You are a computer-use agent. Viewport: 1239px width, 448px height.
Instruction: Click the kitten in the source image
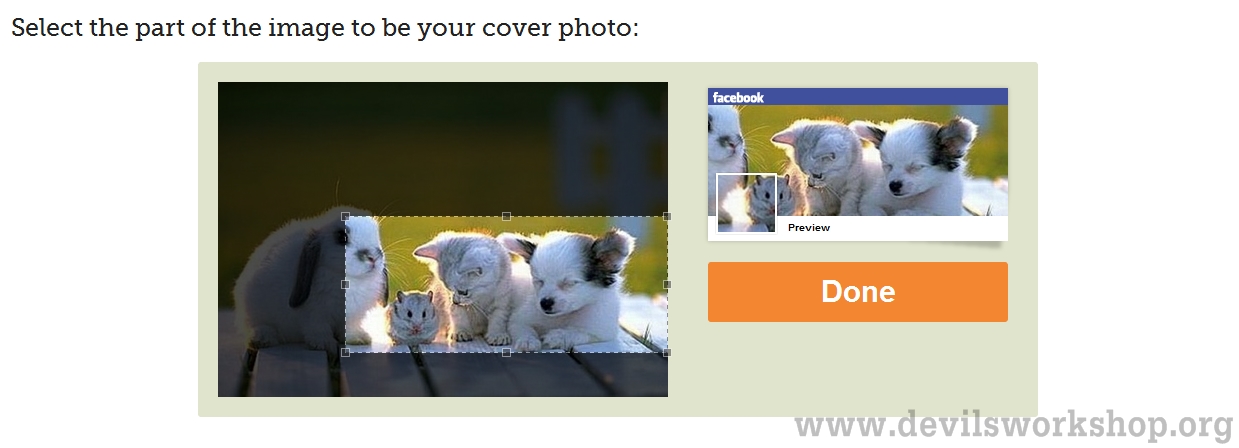(x=466, y=281)
